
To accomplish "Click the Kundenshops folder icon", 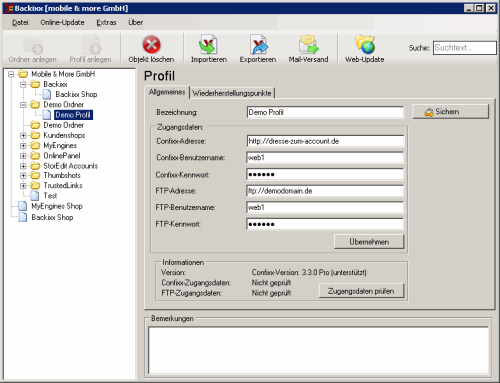I will click(35, 135).
